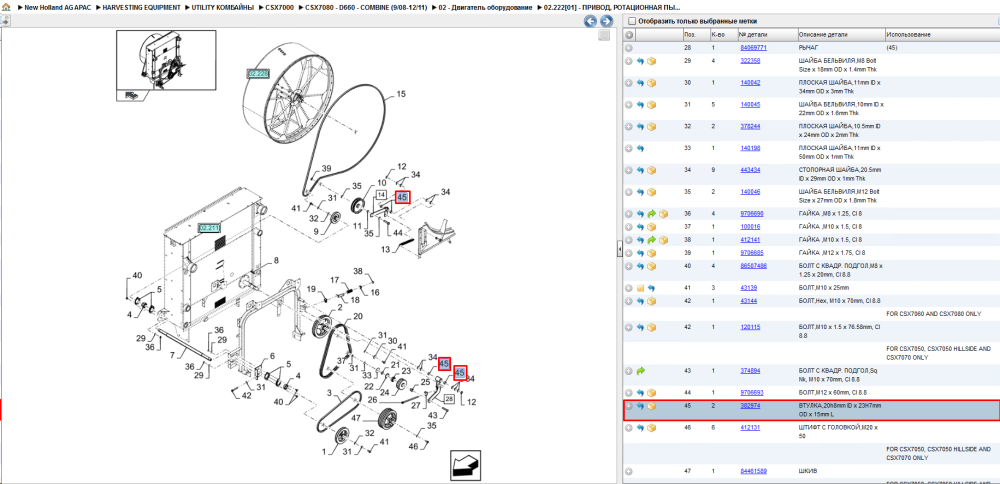Click the green forward arrow for part 412141

point(651,240)
